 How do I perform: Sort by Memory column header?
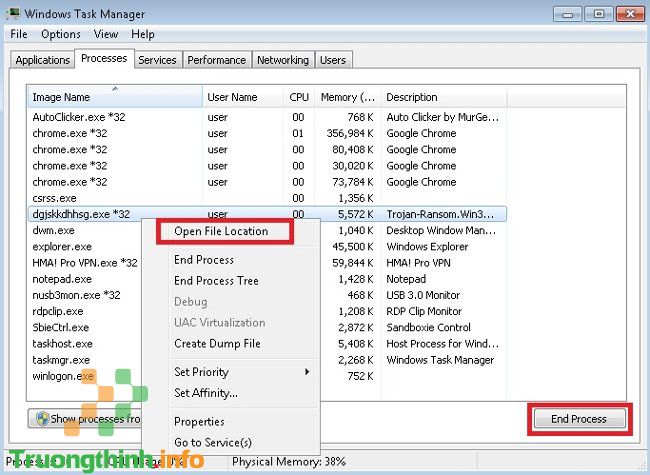(348, 97)
